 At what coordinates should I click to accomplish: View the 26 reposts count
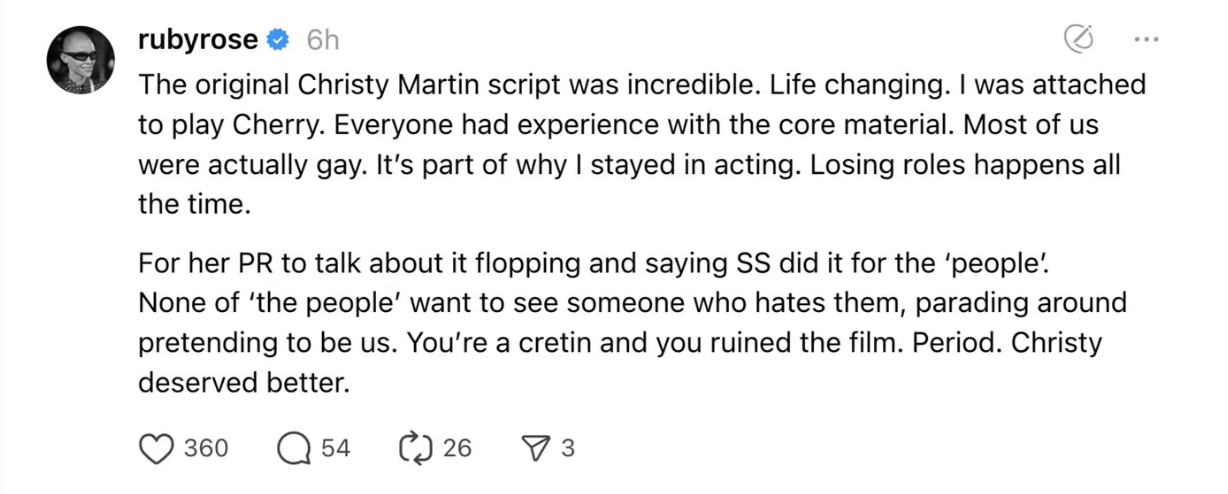(456, 448)
